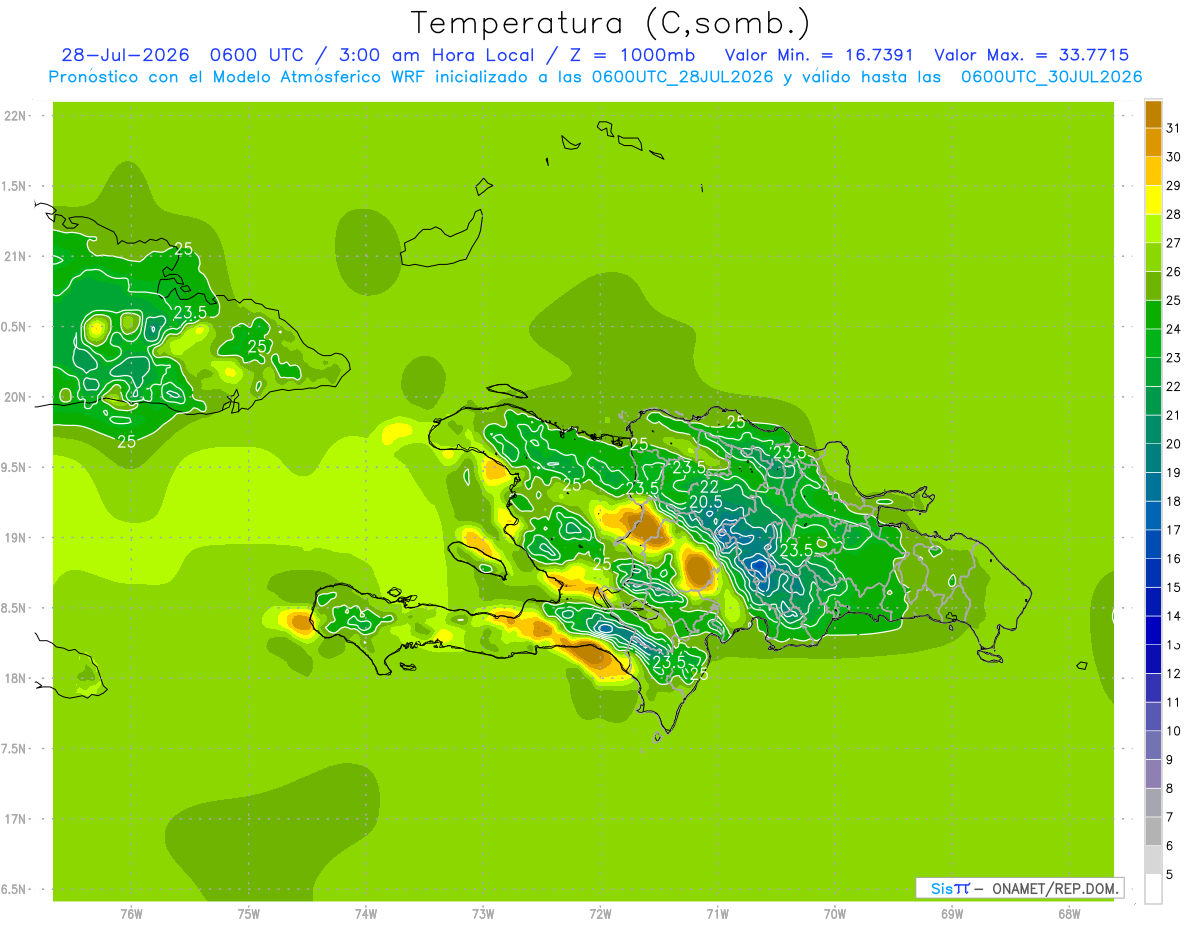Click the "18N" latitude axis label
This screenshot has width=1200, height=927.
click(15, 678)
